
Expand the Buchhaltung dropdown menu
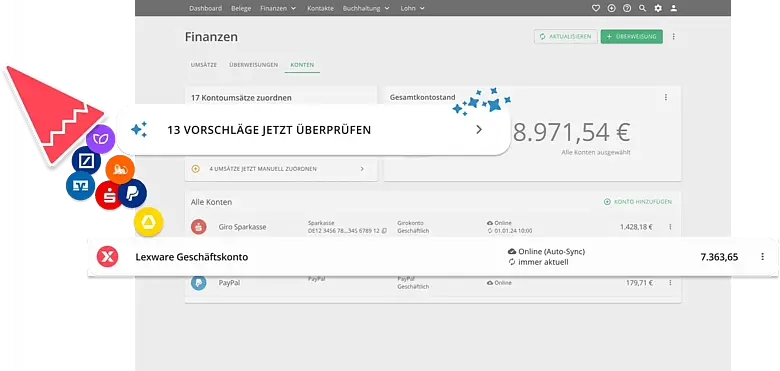pos(367,8)
